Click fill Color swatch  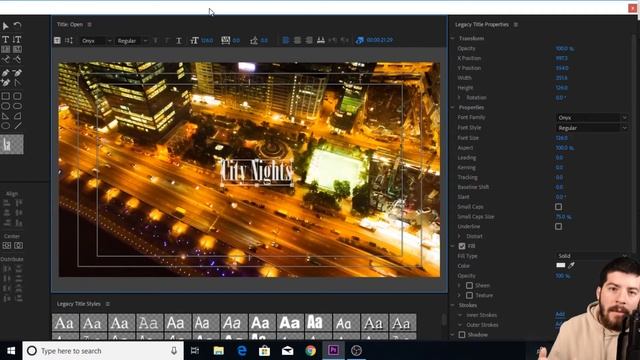tap(561, 265)
